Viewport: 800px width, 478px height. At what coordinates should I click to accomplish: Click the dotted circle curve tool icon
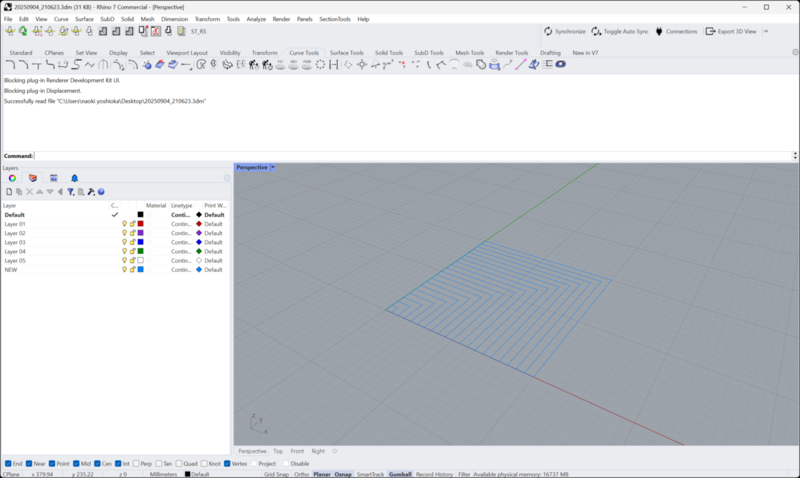(x=320, y=64)
